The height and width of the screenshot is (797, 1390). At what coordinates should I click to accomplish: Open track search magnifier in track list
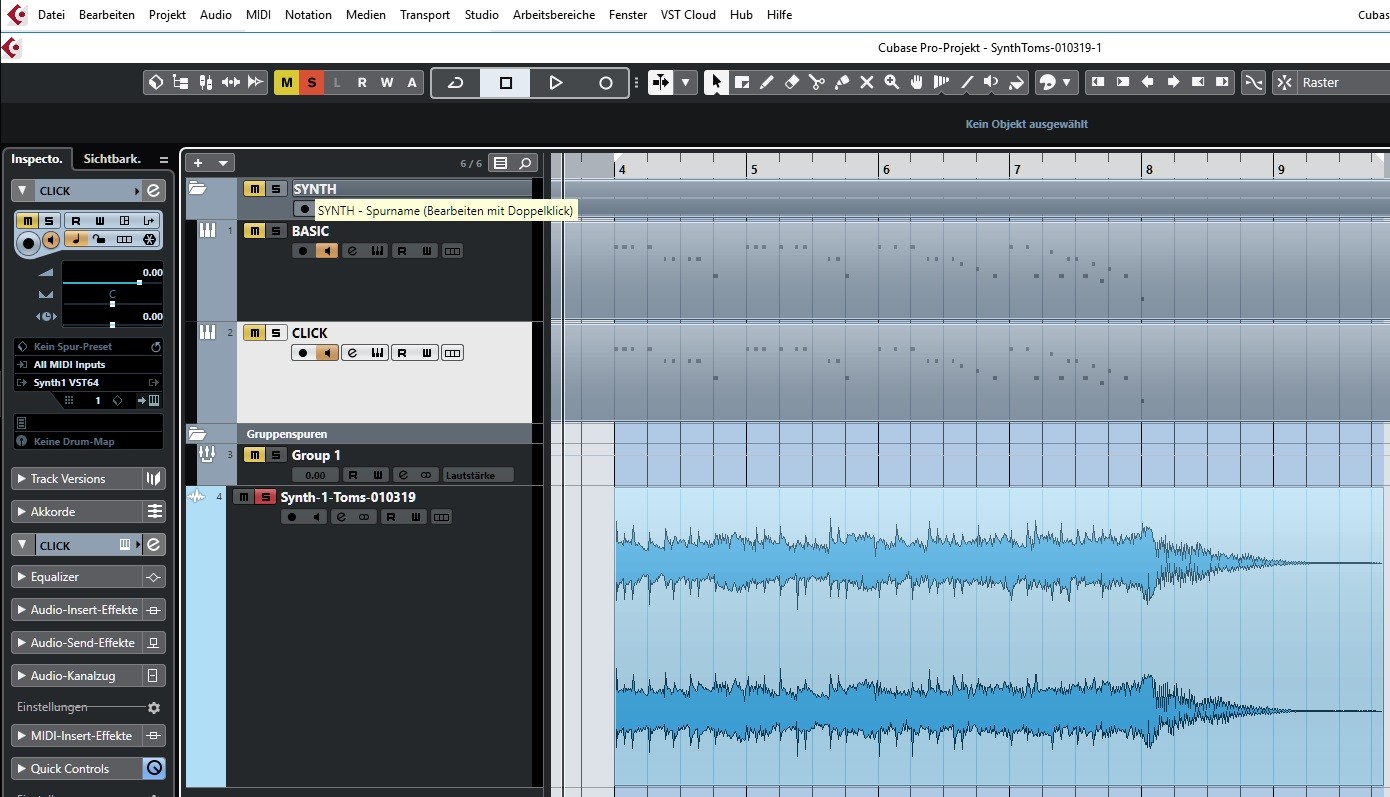pyautogui.click(x=525, y=163)
